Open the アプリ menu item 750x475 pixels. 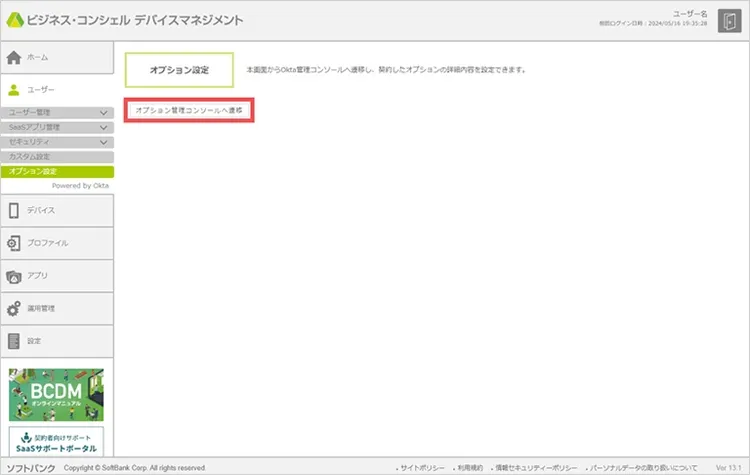pos(57,276)
